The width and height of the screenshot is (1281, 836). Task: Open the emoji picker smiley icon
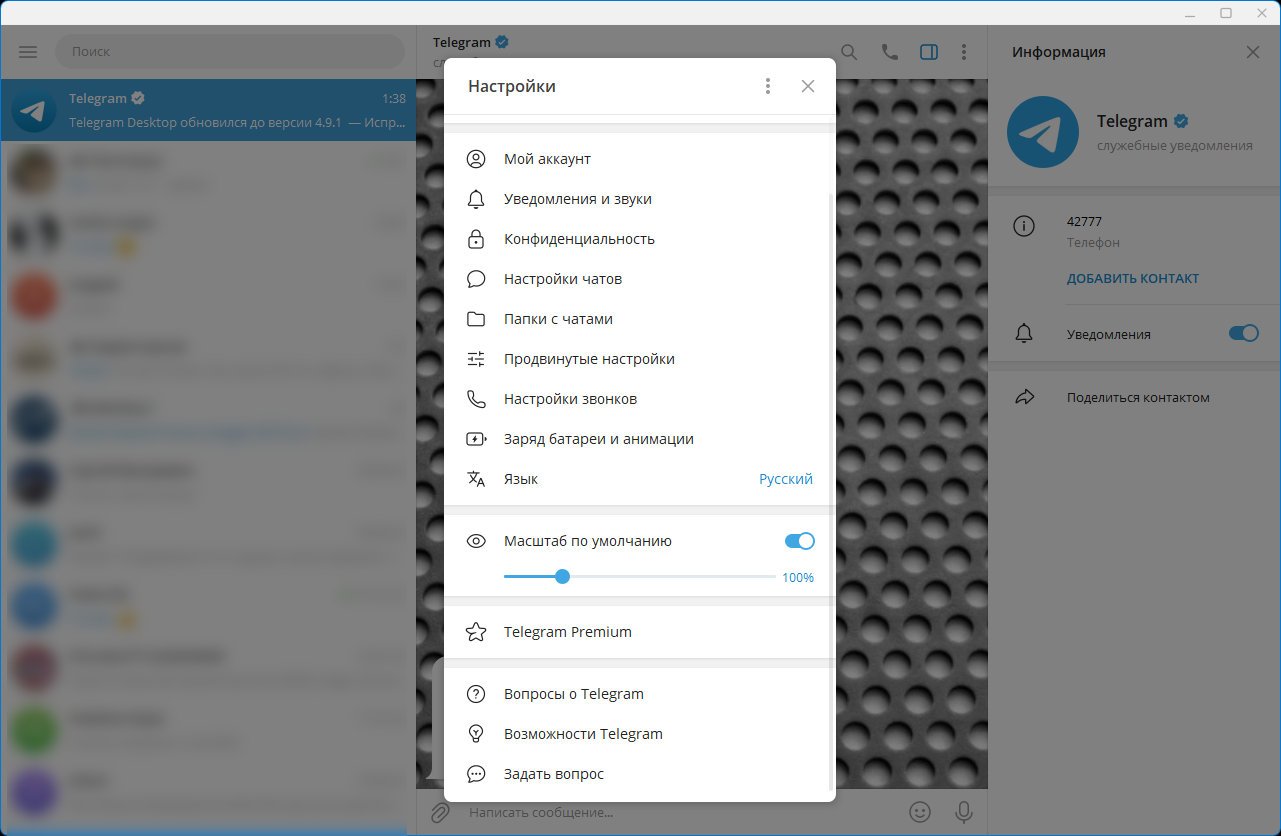pyautogui.click(x=920, y=812)
